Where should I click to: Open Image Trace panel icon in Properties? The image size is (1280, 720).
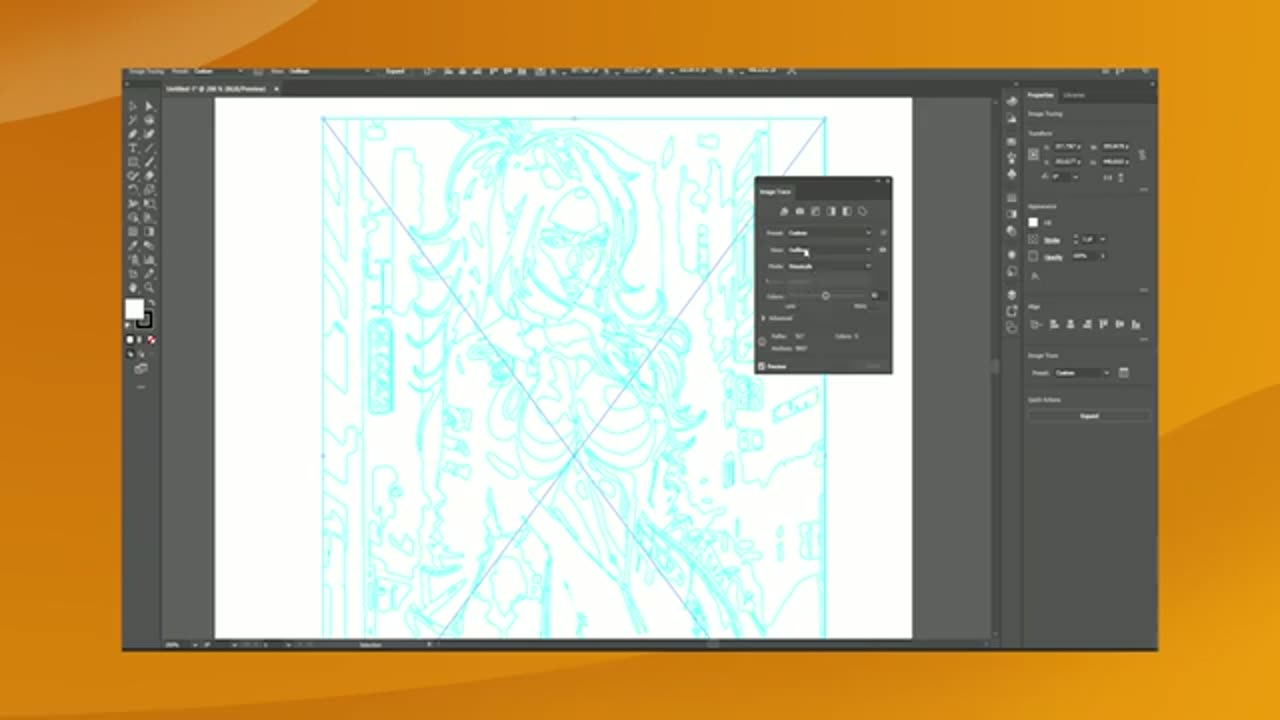point(1124,373)
